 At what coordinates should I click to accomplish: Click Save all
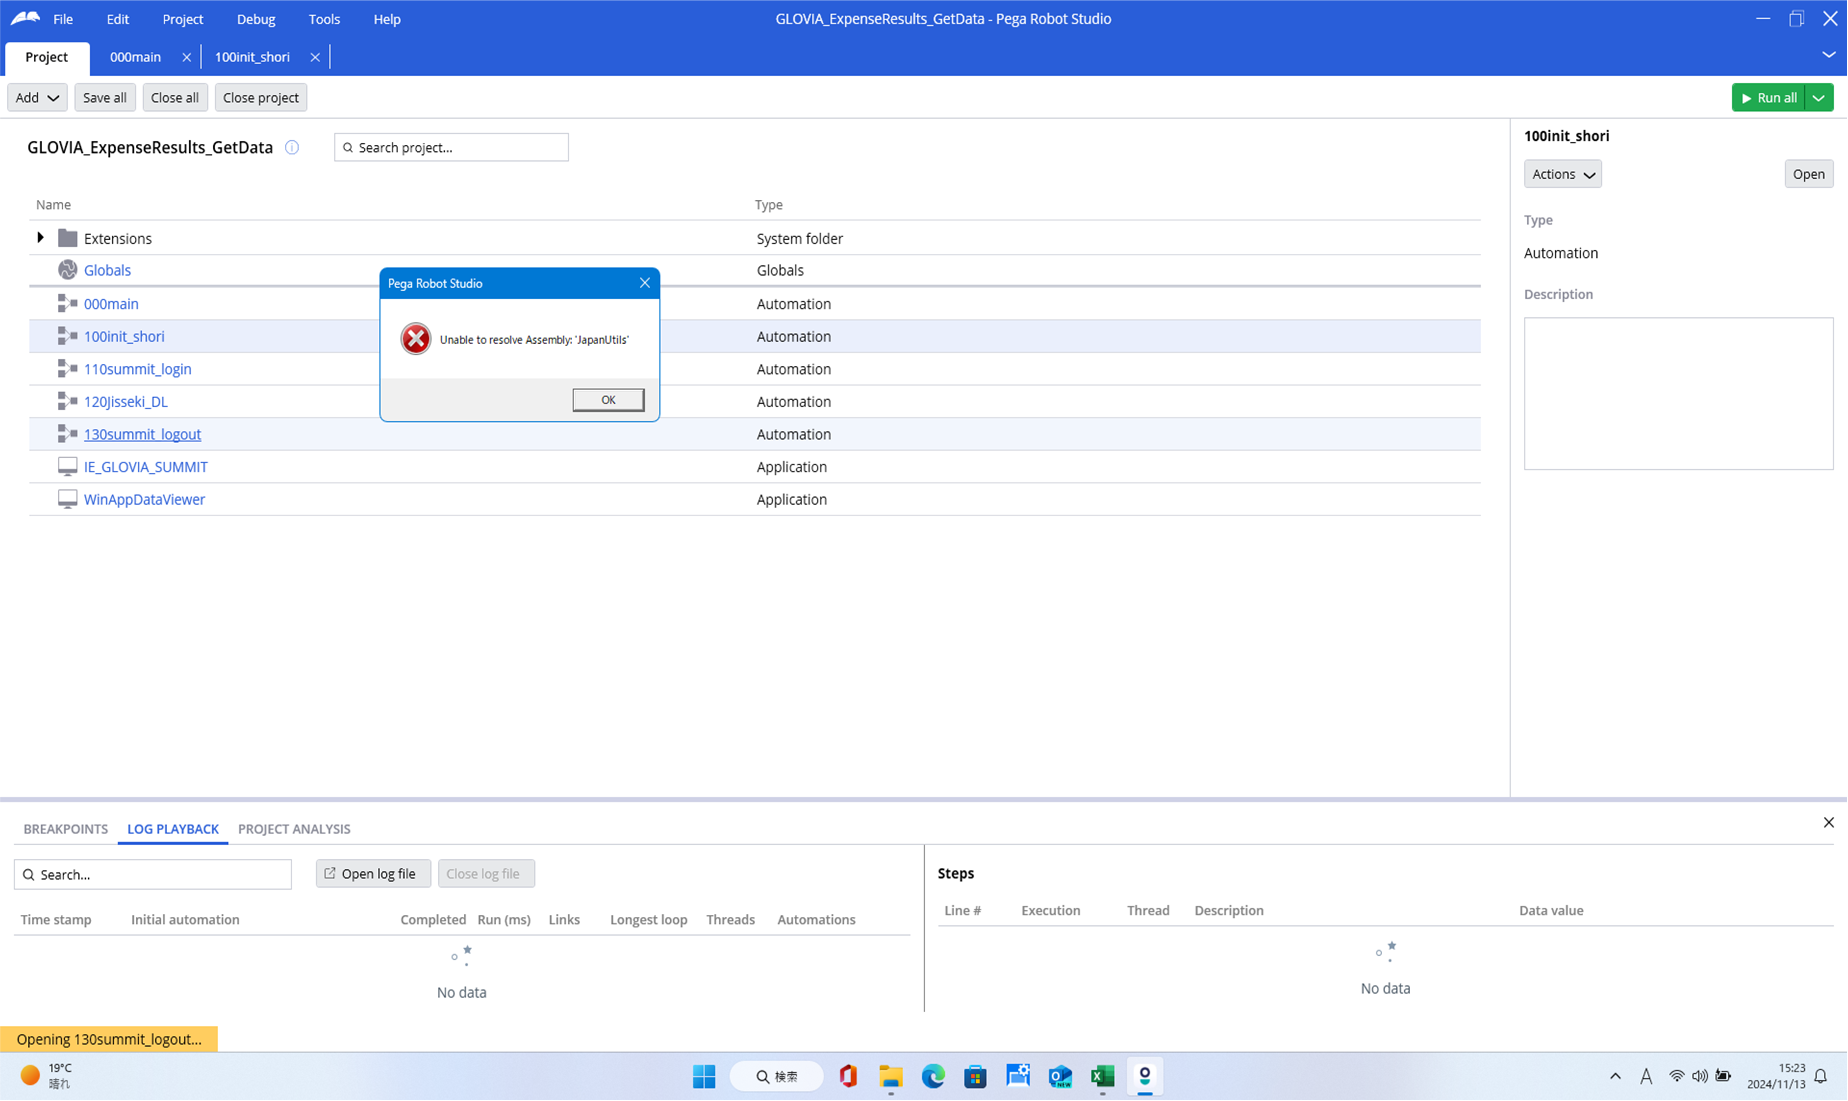[105, 97]
